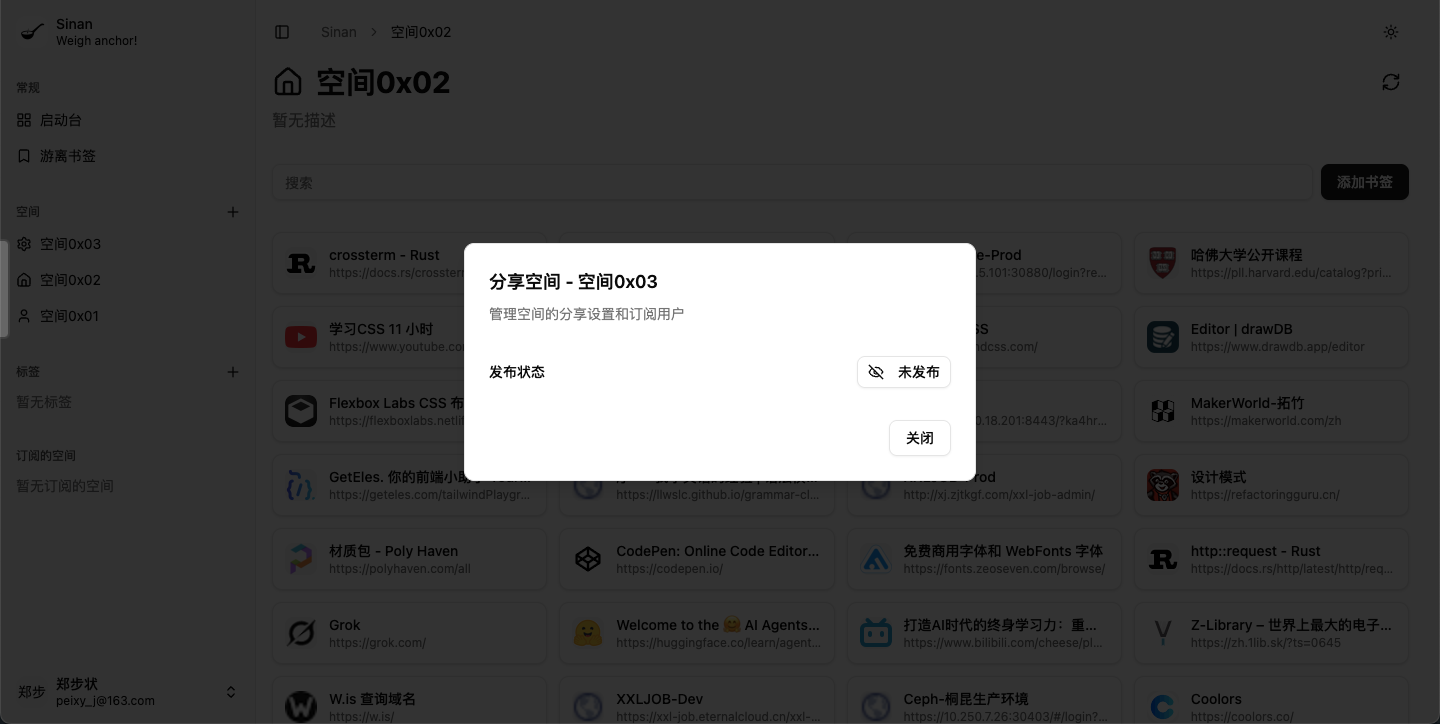The image size is (1440, 724).
Task: Click the 暂无标签 text
Action: point(44,402)
